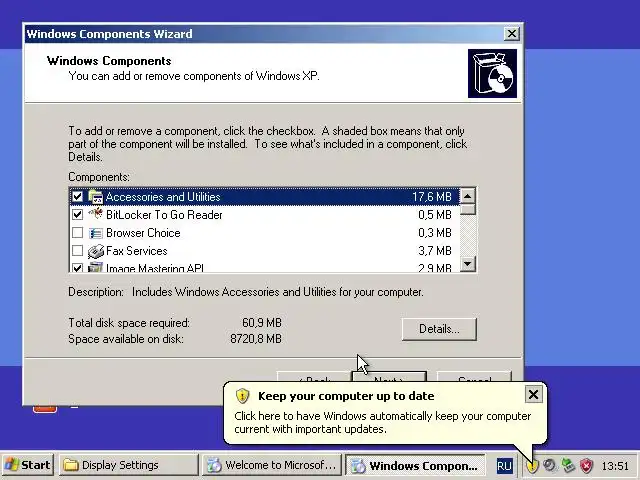
Task: Click the Keep your computer up to date balloon text
Action: [382, 422]
